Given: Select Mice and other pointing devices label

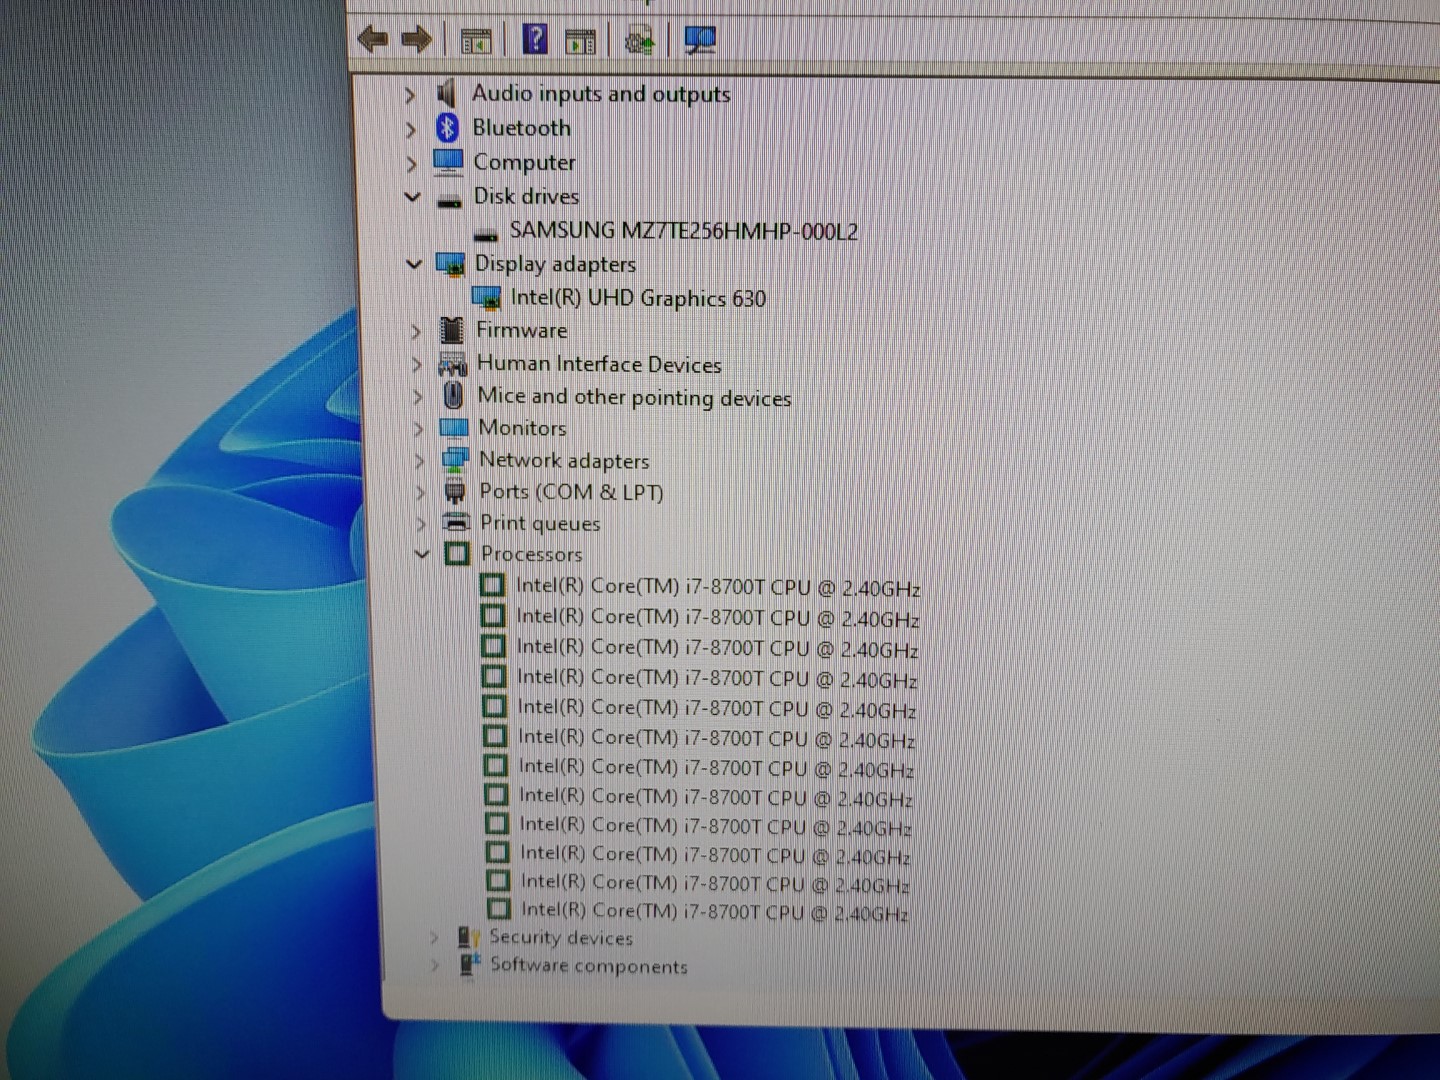Looking at the screenshot, I should [x=634, y=397].
